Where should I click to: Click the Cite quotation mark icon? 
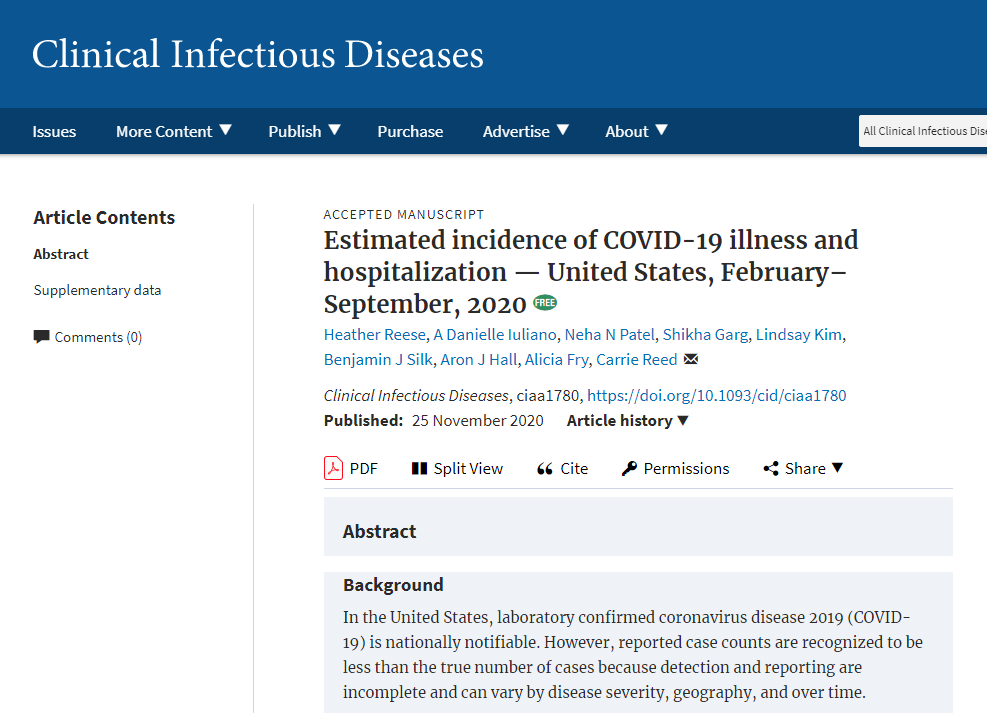544,469
